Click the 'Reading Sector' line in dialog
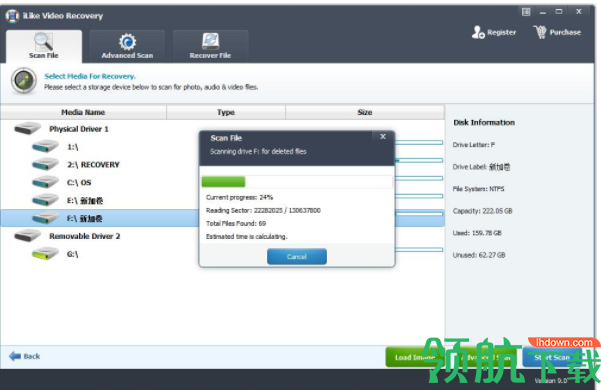The image size is (601, 390). tap(263, 210)
